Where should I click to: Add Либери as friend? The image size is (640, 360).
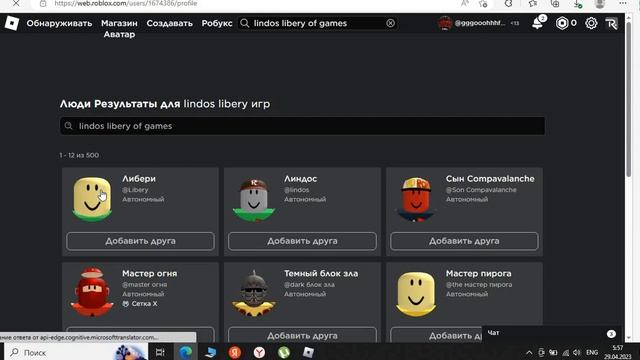pyautogui.click(x=140, y=241)
